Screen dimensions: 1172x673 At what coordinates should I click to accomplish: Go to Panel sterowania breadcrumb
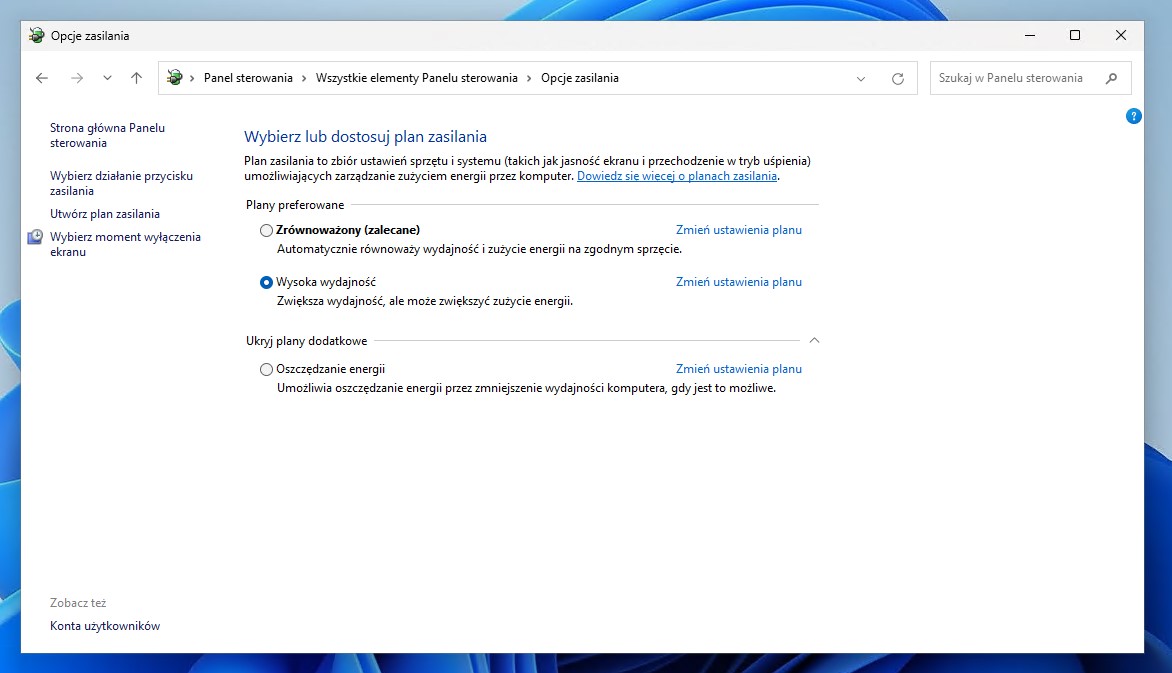click(248, 78)
